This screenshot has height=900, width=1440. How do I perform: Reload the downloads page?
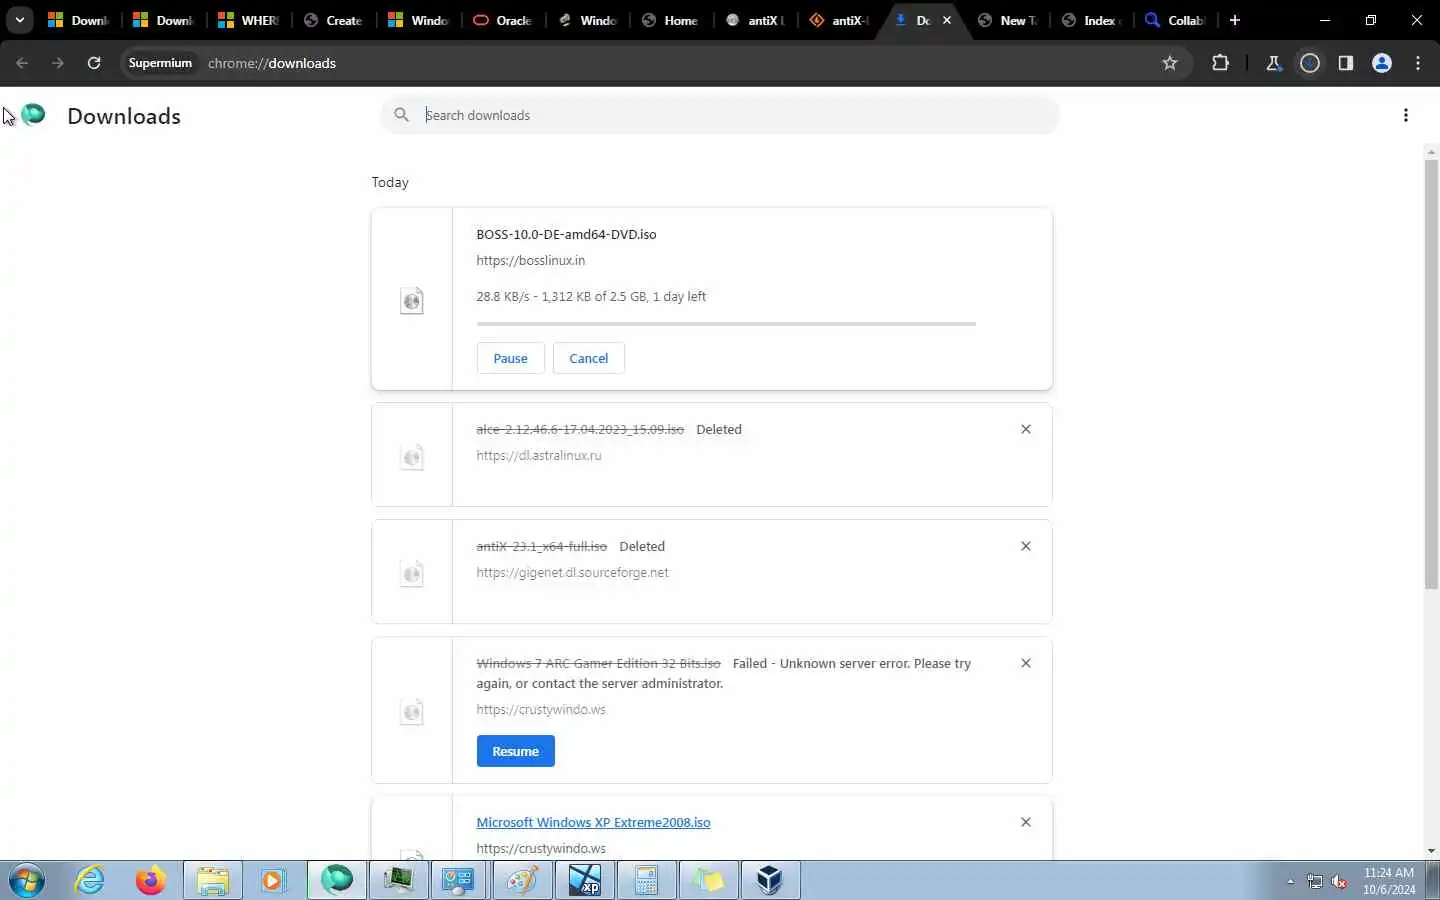[x=94, y=63]
